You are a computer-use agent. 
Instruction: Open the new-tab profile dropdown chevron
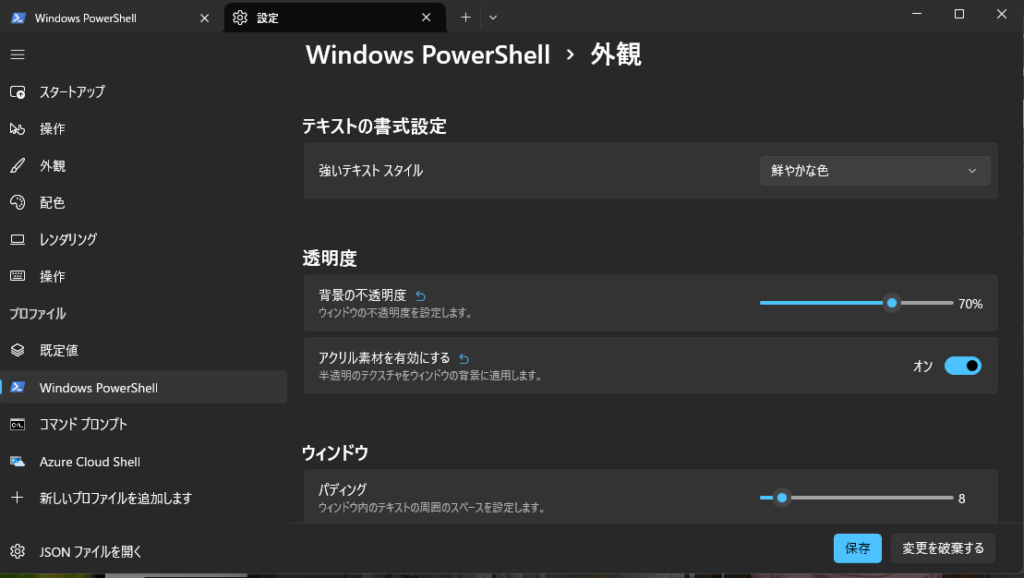tap(493, 18)
